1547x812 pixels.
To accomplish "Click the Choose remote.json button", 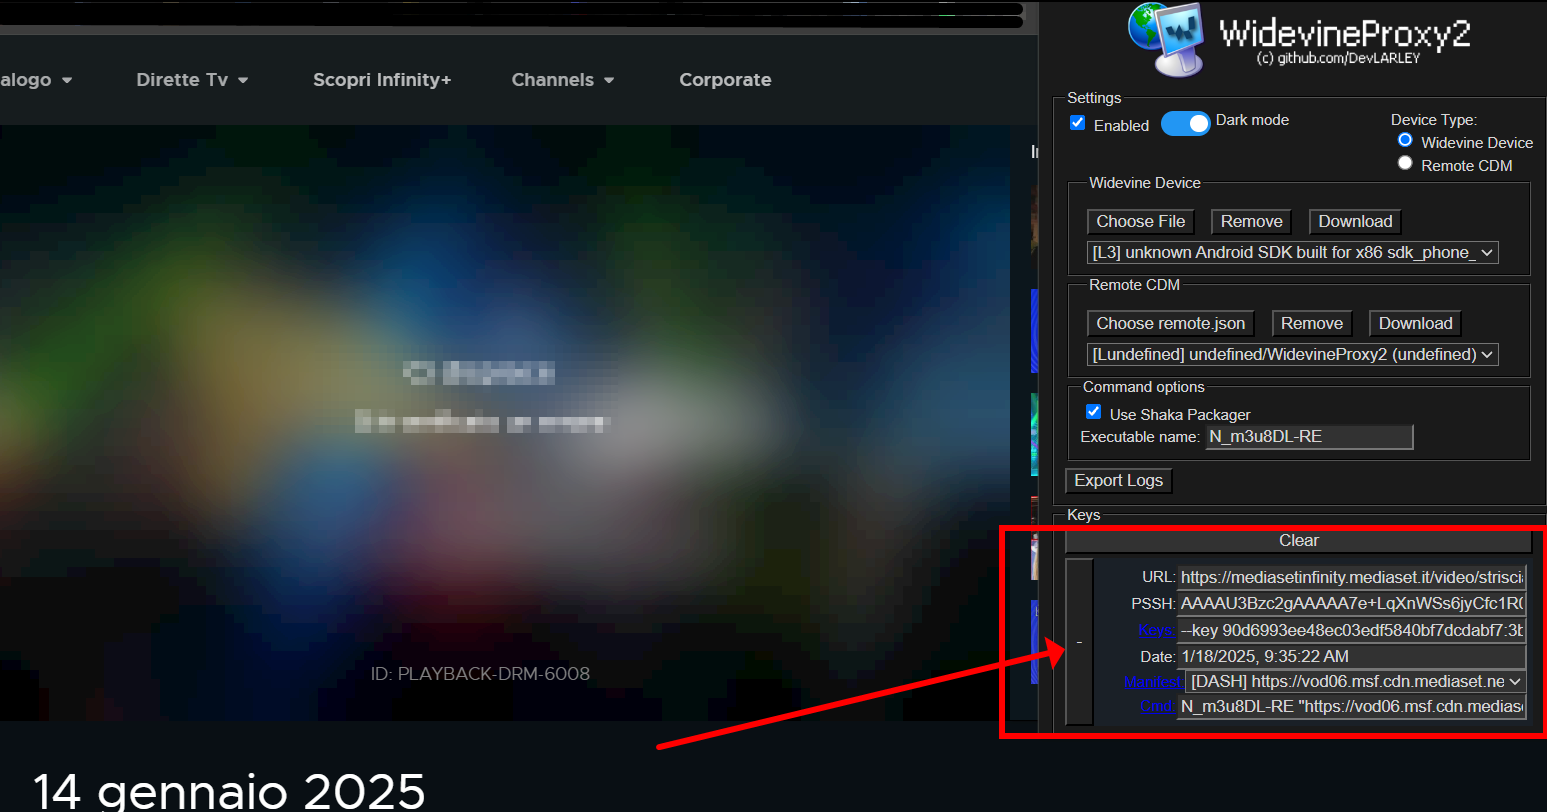I will point(1170,324).
